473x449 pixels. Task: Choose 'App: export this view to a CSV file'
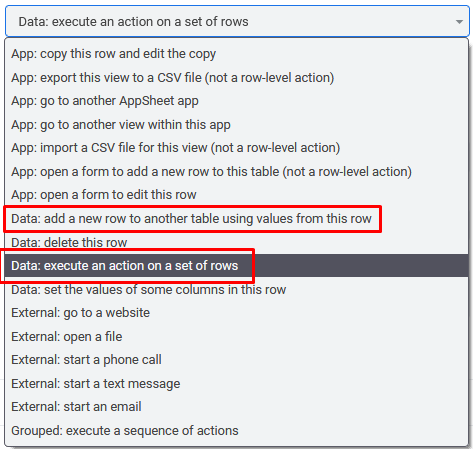pyautogui.click(x=236, y=77)
